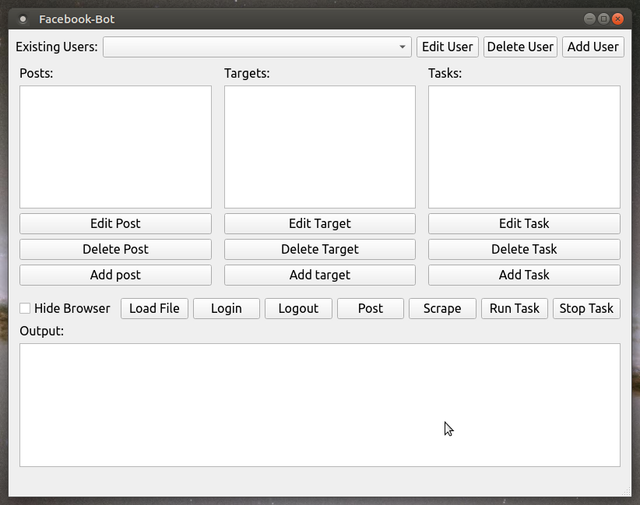
Task: Enable the Hide Browser checkbox
Action: (x=25, y=308)
